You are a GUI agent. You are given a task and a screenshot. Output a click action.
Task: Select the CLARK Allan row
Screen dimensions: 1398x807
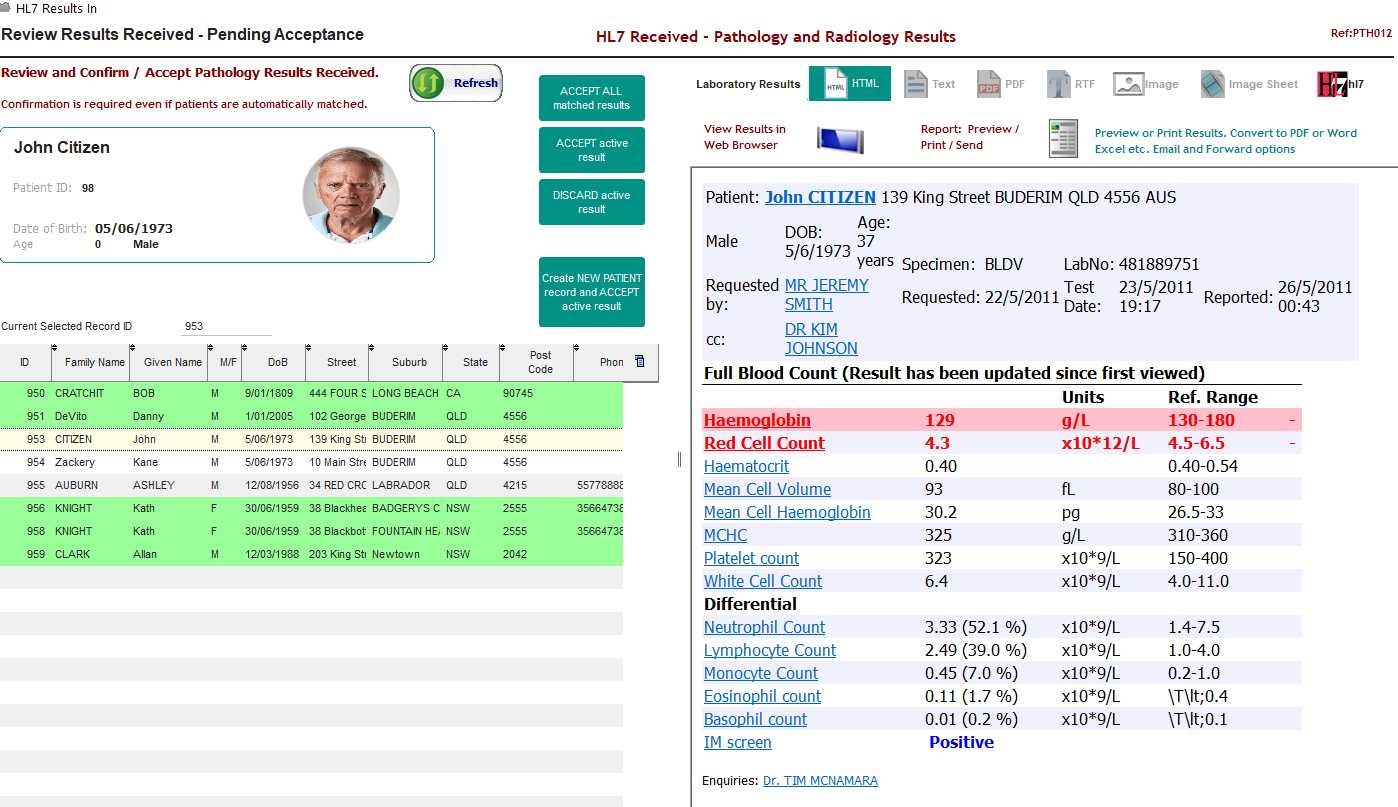[311, 554]
